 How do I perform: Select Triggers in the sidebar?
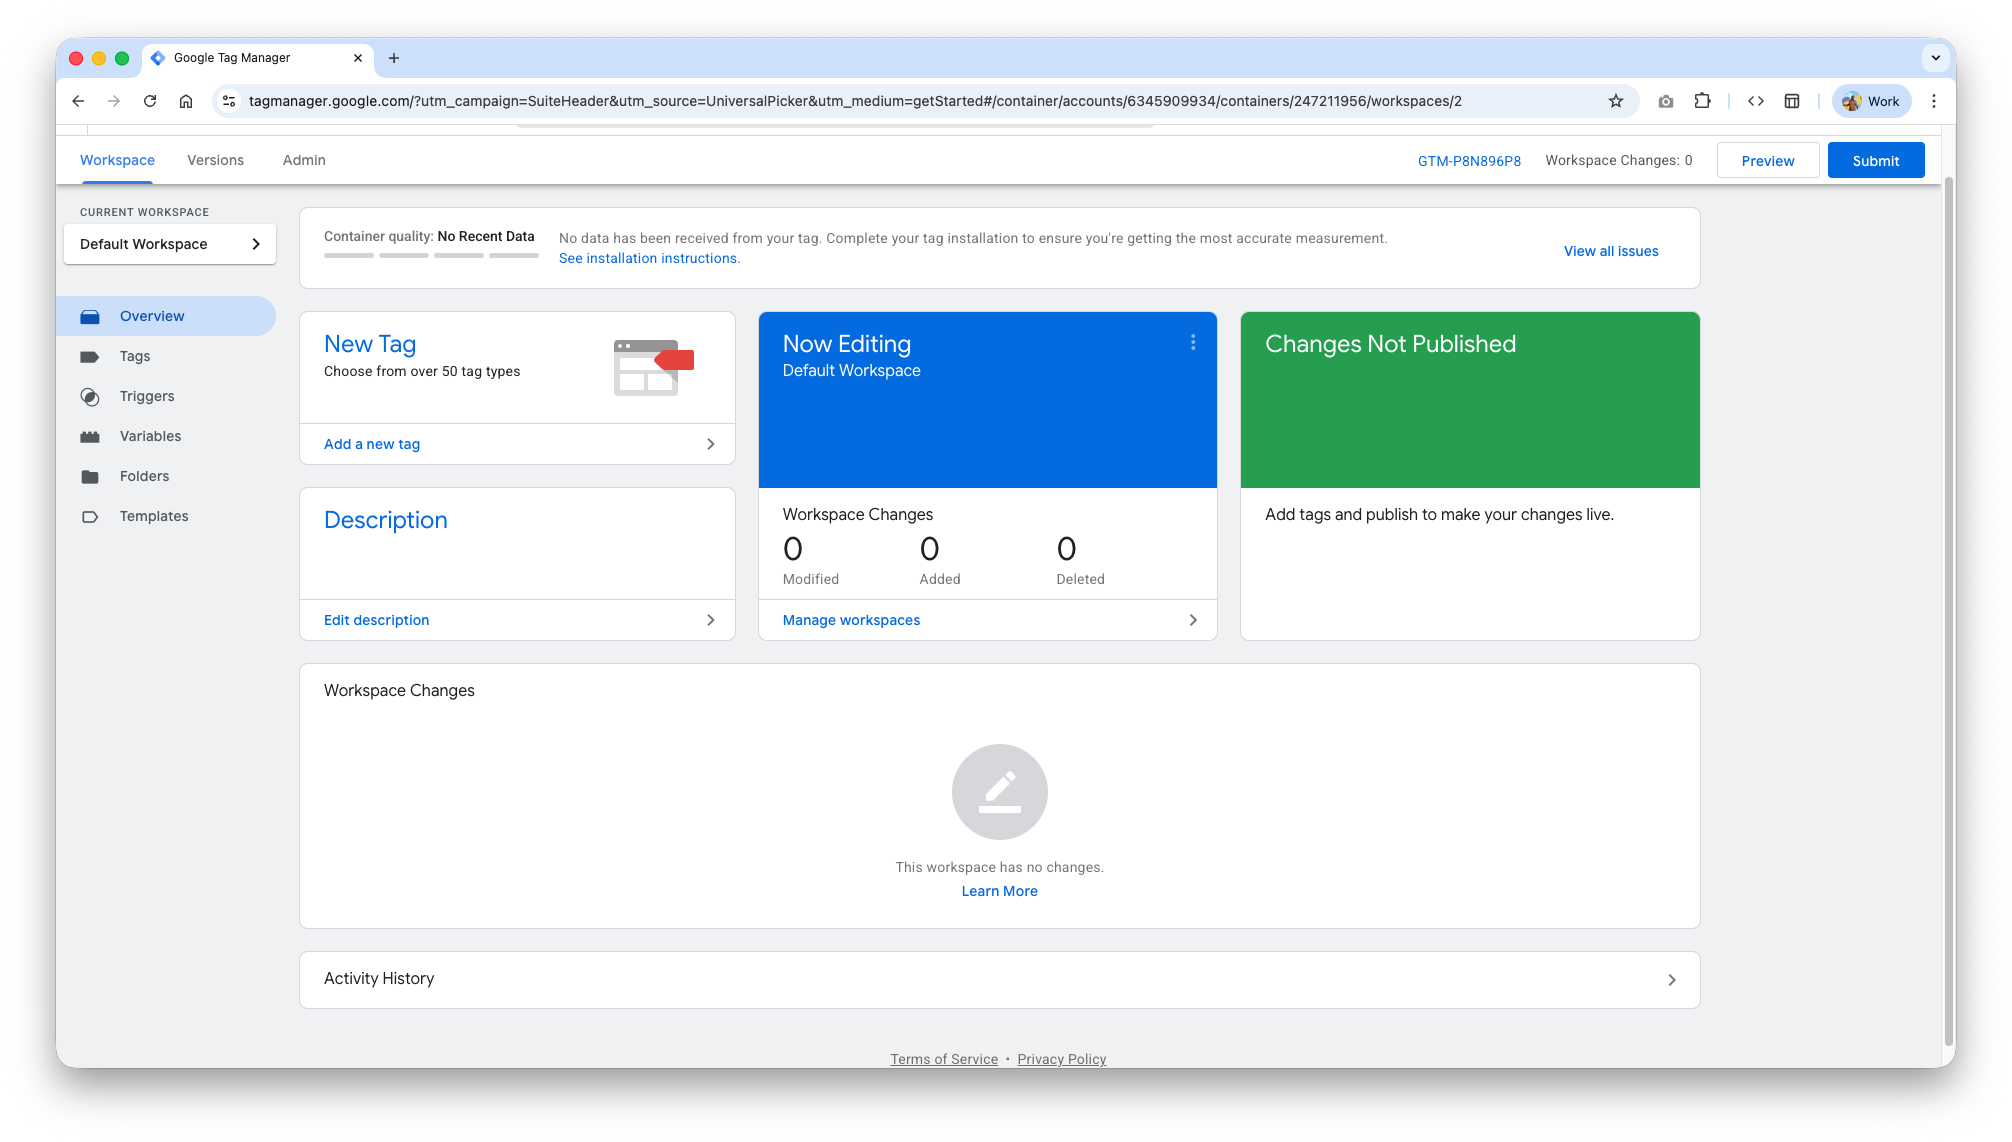(x=166, y=396)
